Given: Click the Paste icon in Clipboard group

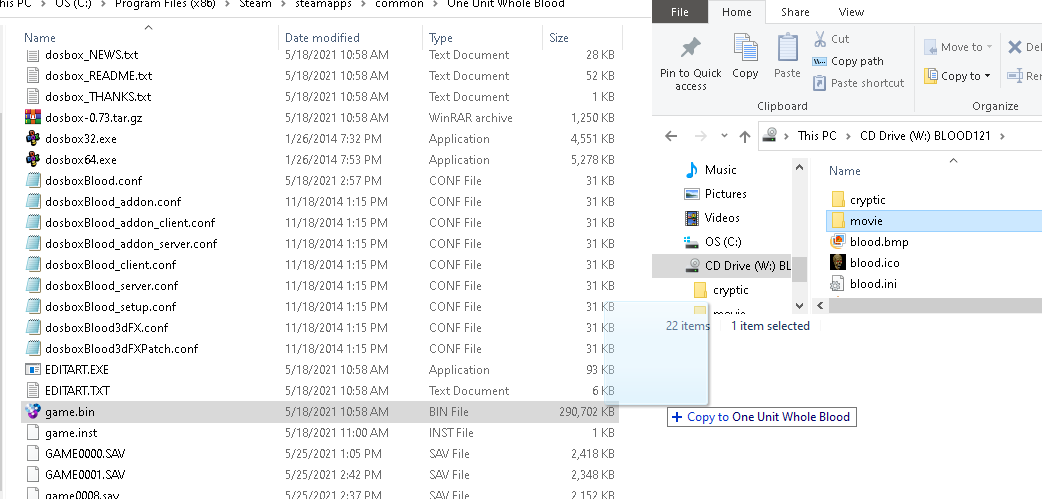Looking at the screenshot, I should [x=787, y=48].
